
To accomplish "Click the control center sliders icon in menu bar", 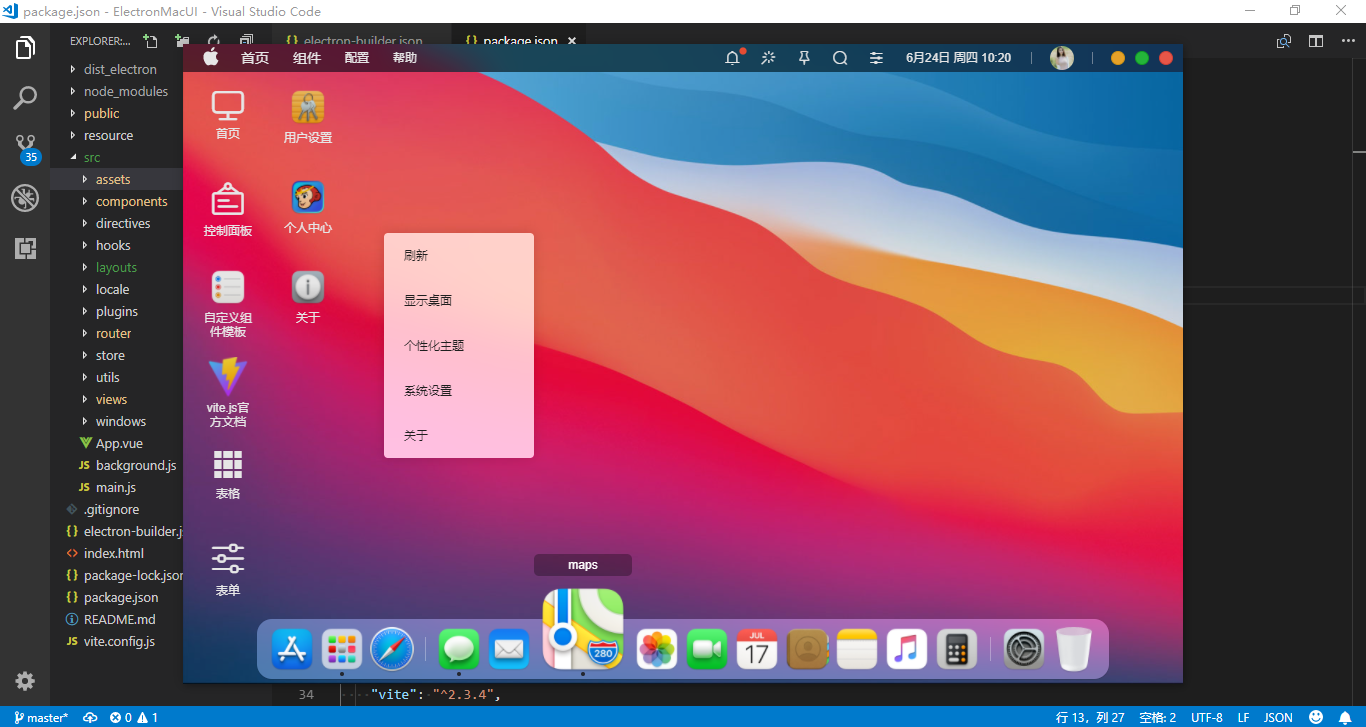I will (876, 57).
